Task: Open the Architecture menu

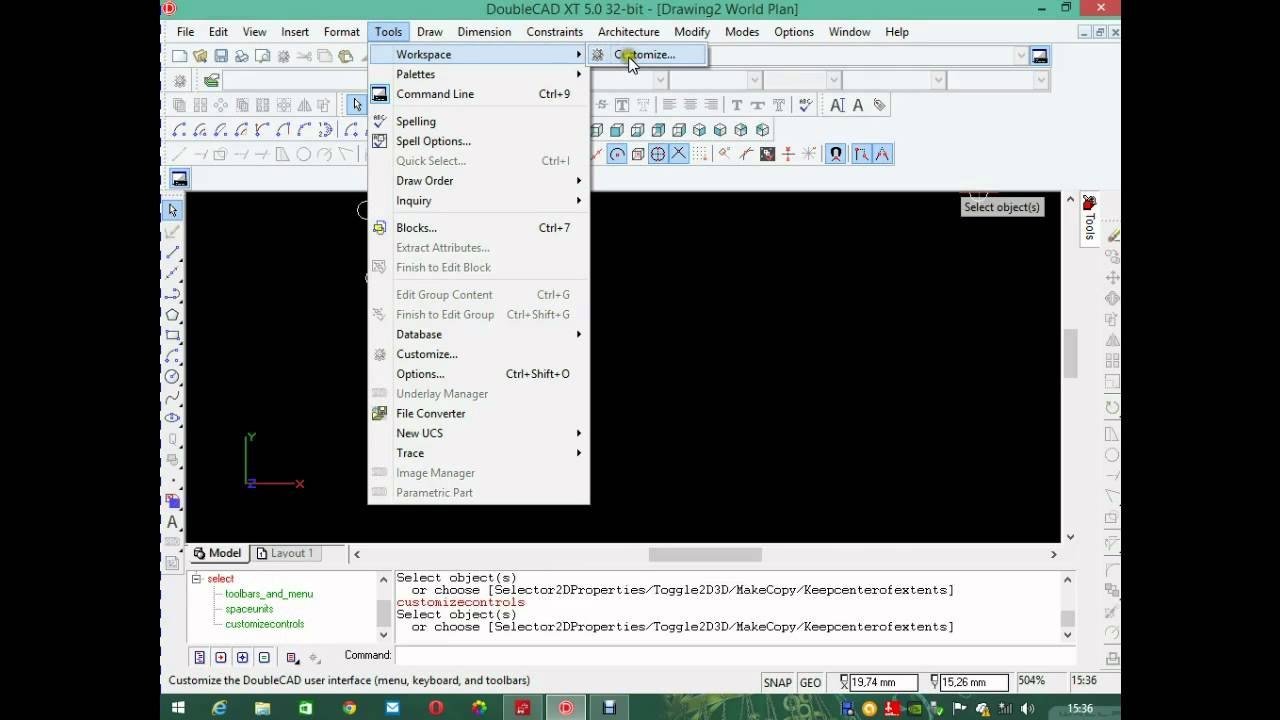Action: (x=628, y=32)
